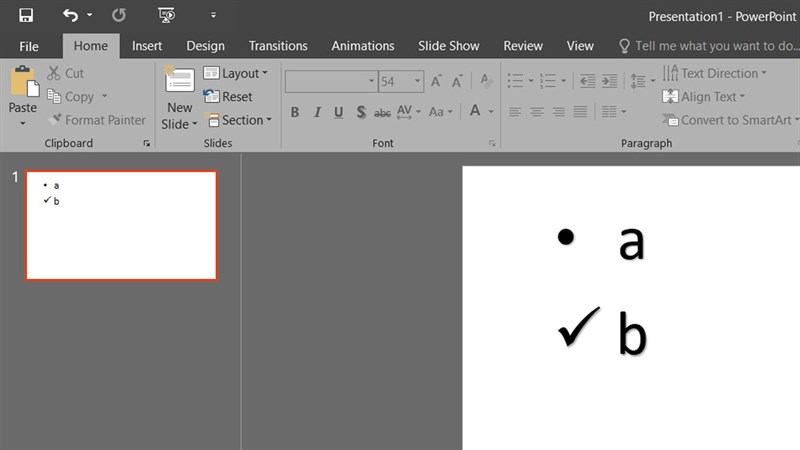Select slide 1 thumbnail

point(121,226)
